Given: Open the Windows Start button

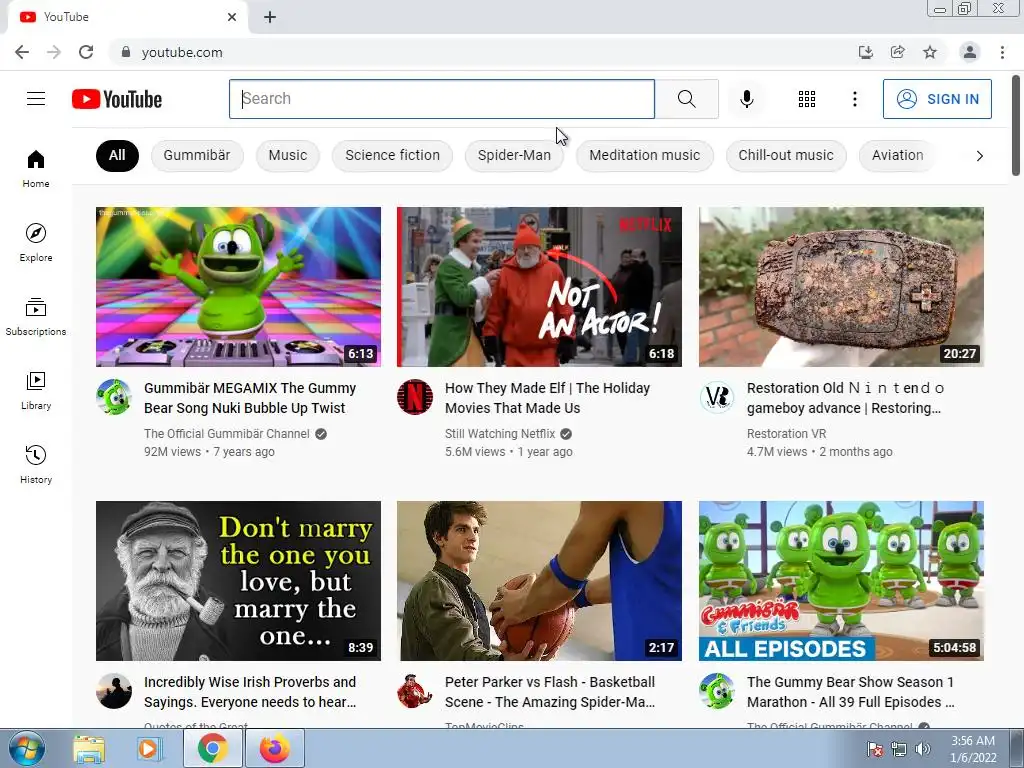Looking at the screenshot, I should tap(27, 748).
